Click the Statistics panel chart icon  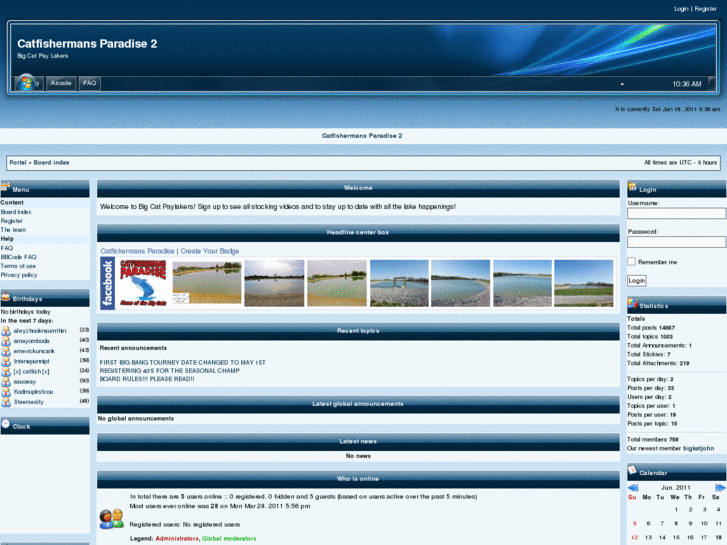[x=632, y=303]
